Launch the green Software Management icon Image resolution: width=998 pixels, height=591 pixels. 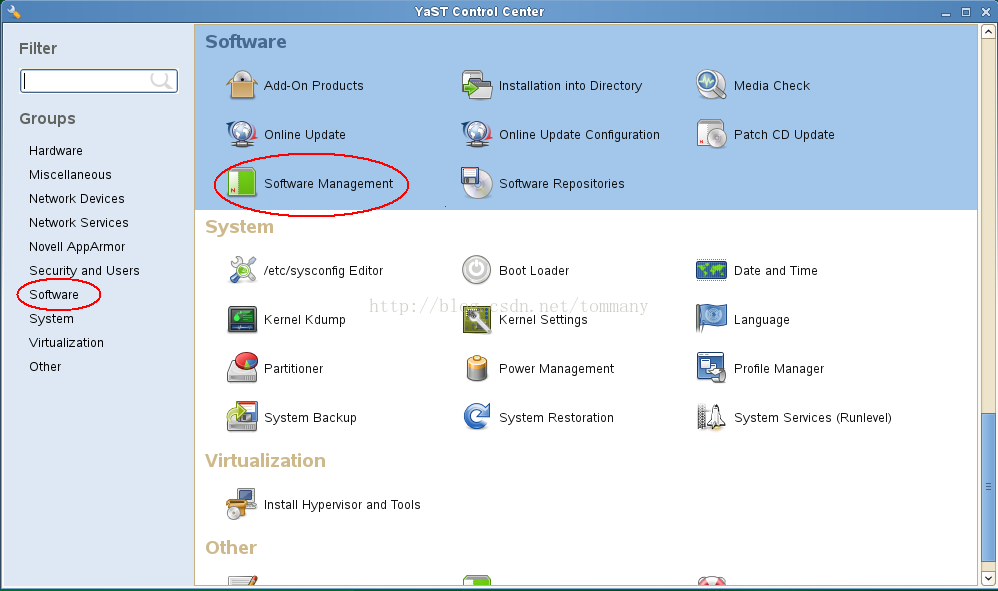[x=242, y=183]
